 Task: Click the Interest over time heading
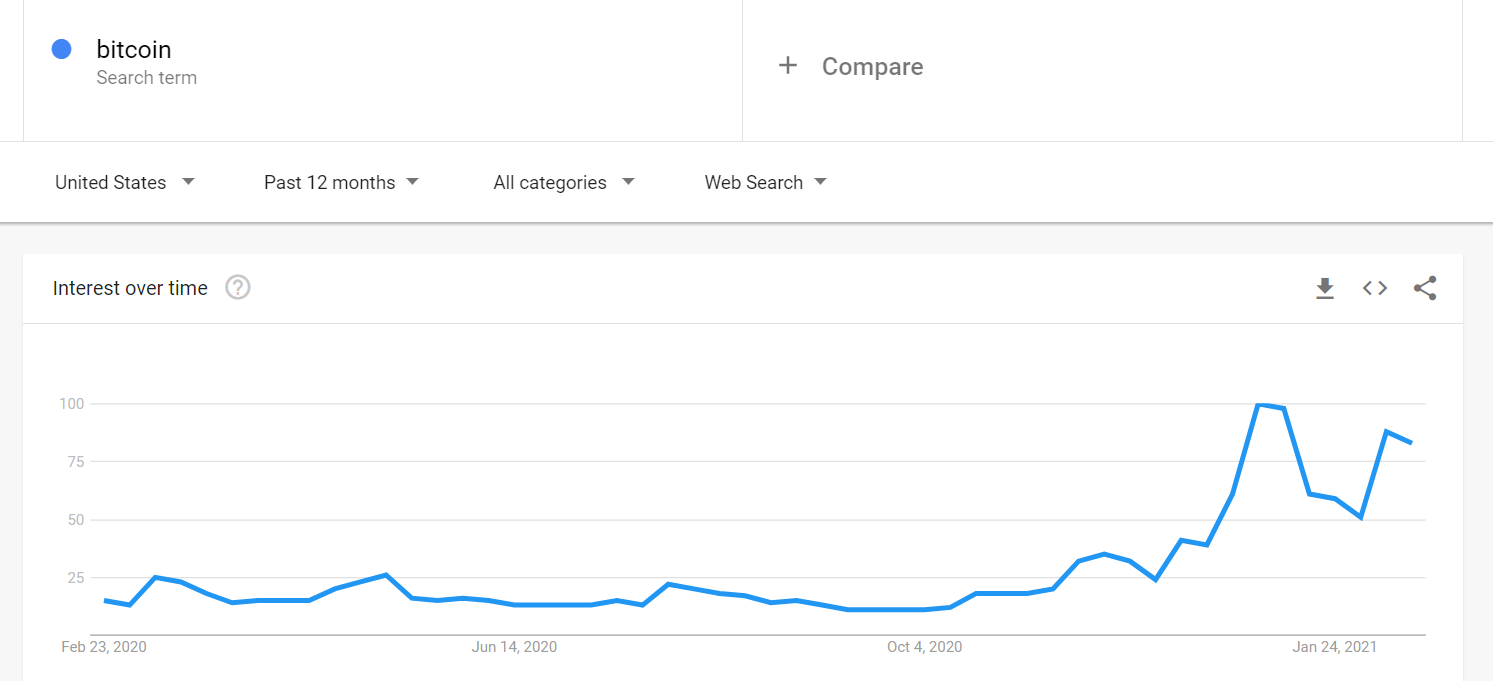[130, 288]
